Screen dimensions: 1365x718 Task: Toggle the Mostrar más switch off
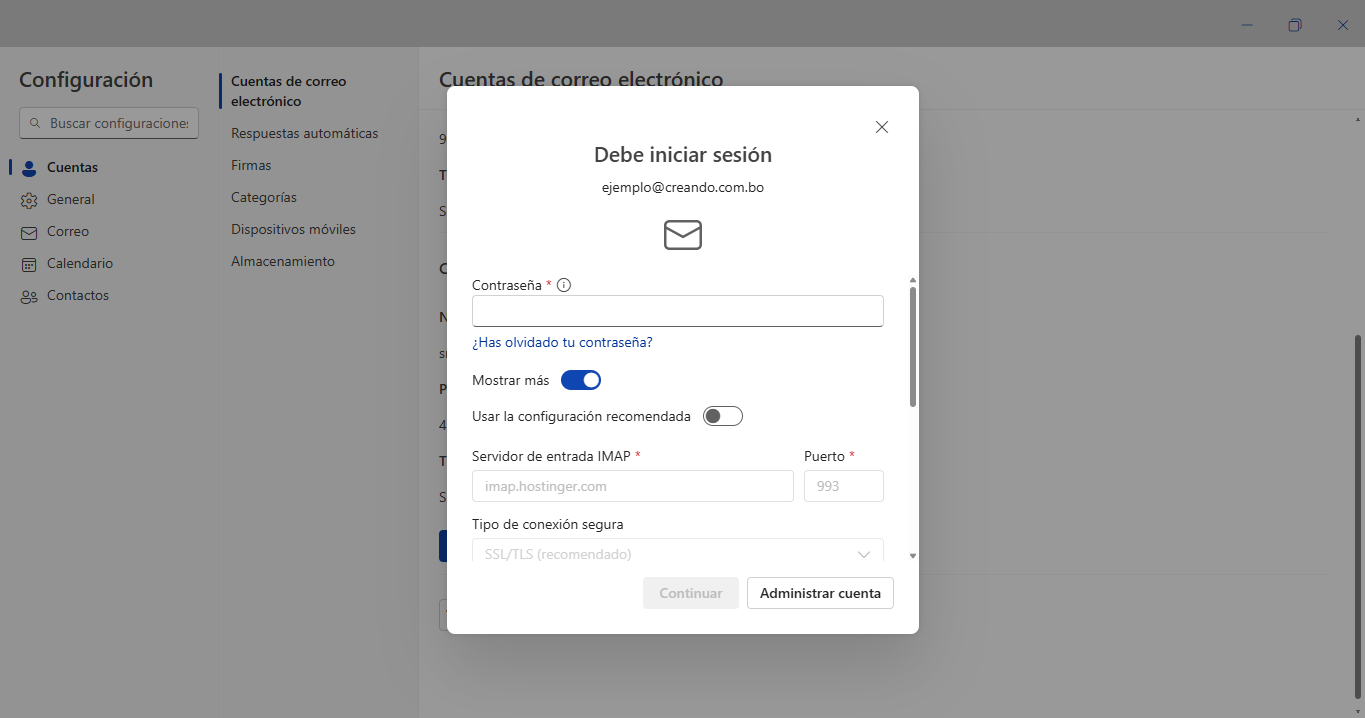(x=581, y=380)
